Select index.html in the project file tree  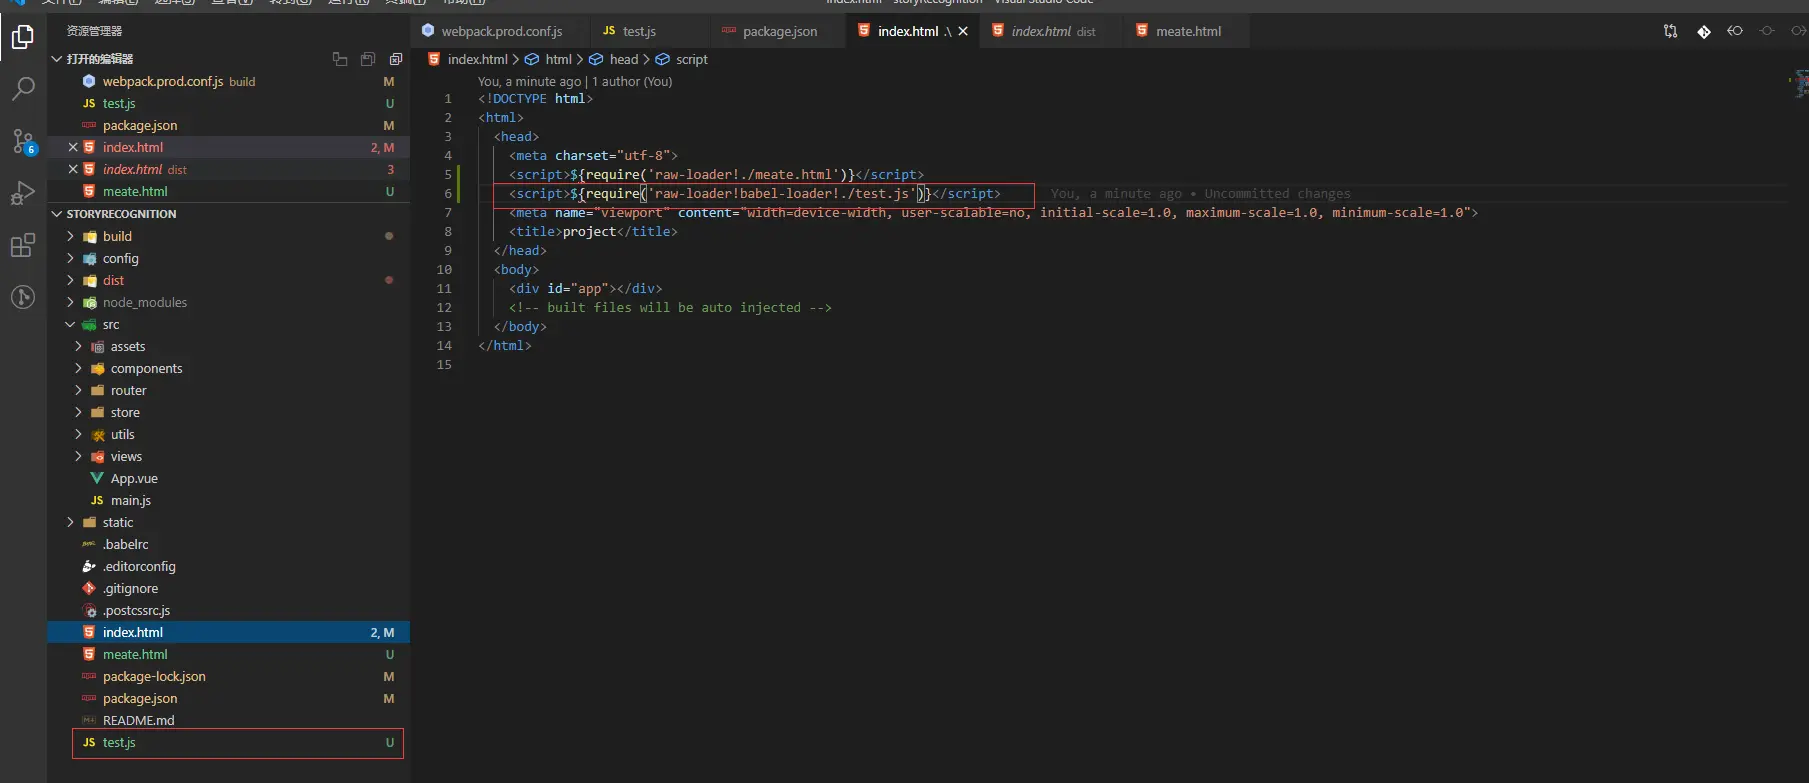pyautogui.click(x=228, y=632)
